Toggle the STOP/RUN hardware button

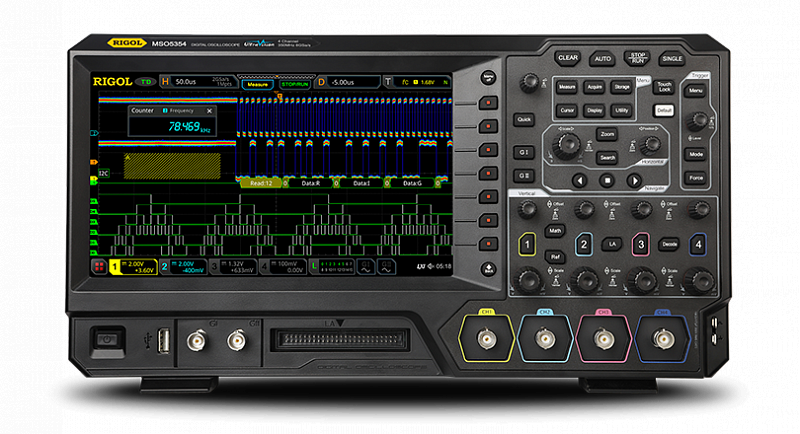tap(637, 58)
